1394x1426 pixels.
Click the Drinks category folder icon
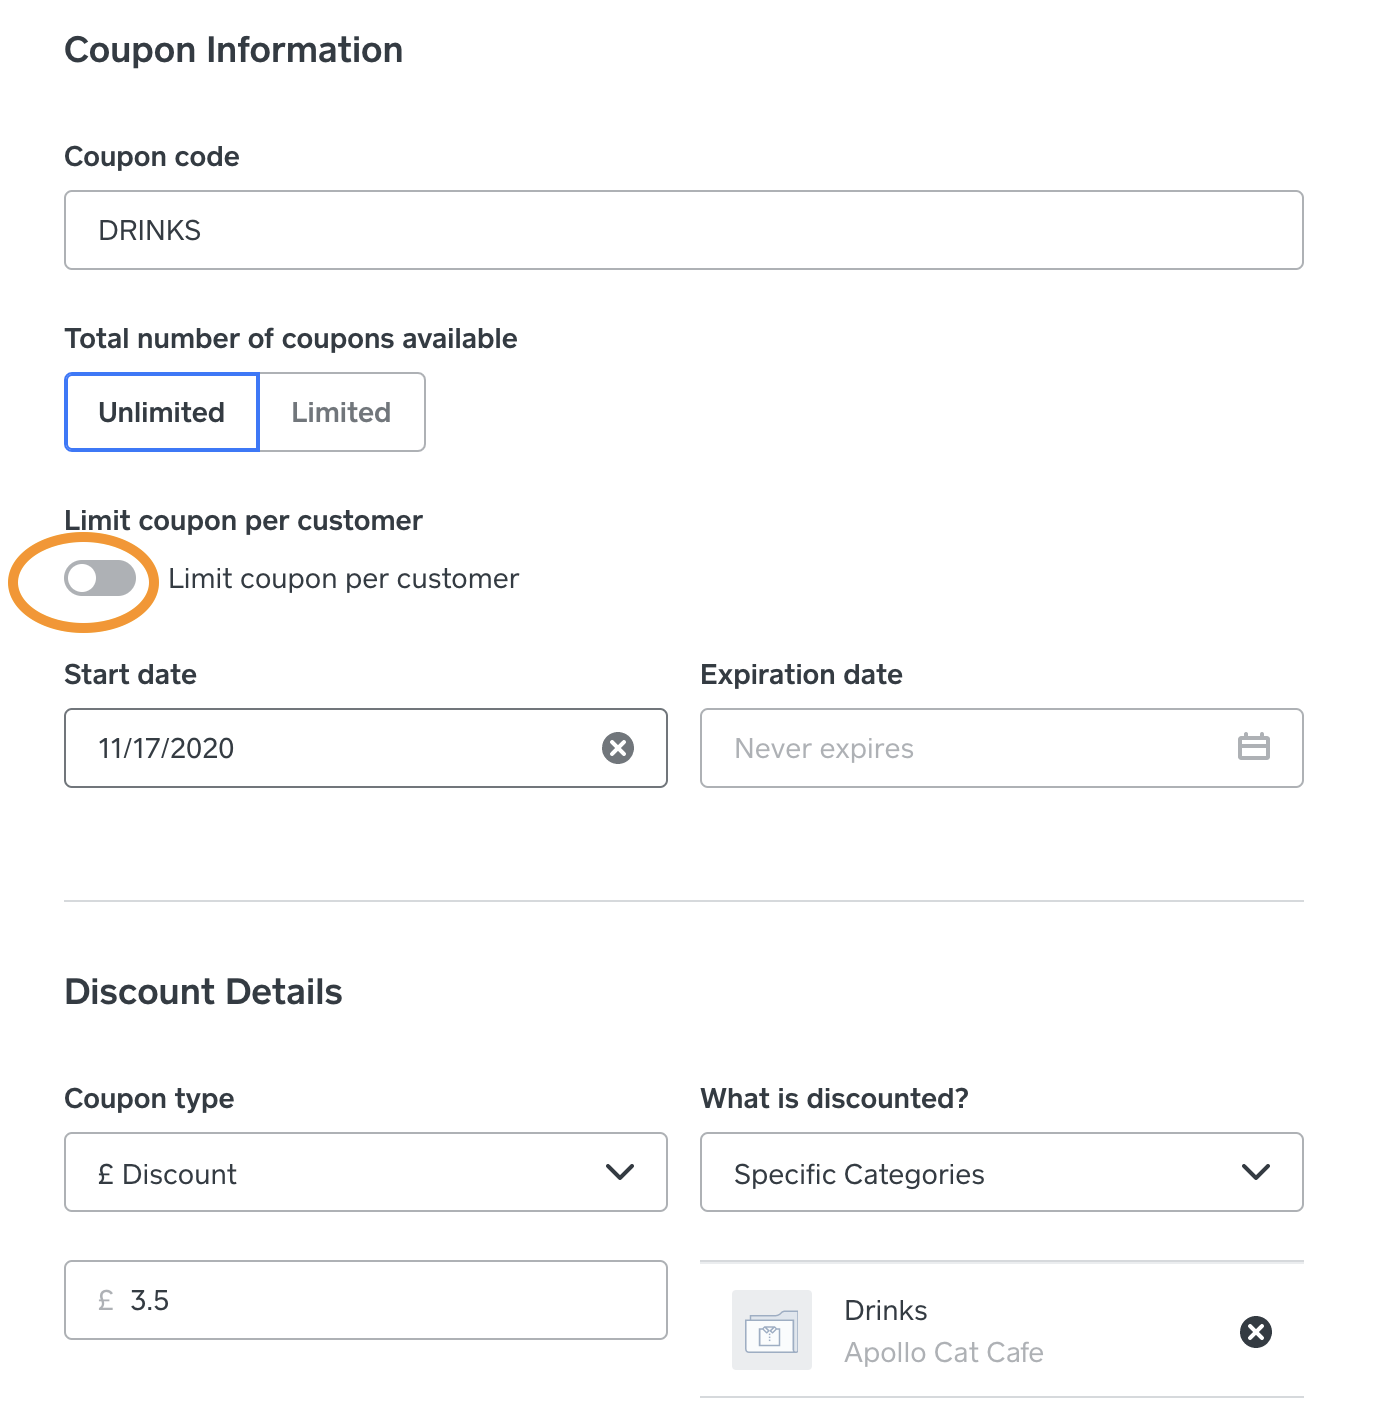[x=771, y=1331]
